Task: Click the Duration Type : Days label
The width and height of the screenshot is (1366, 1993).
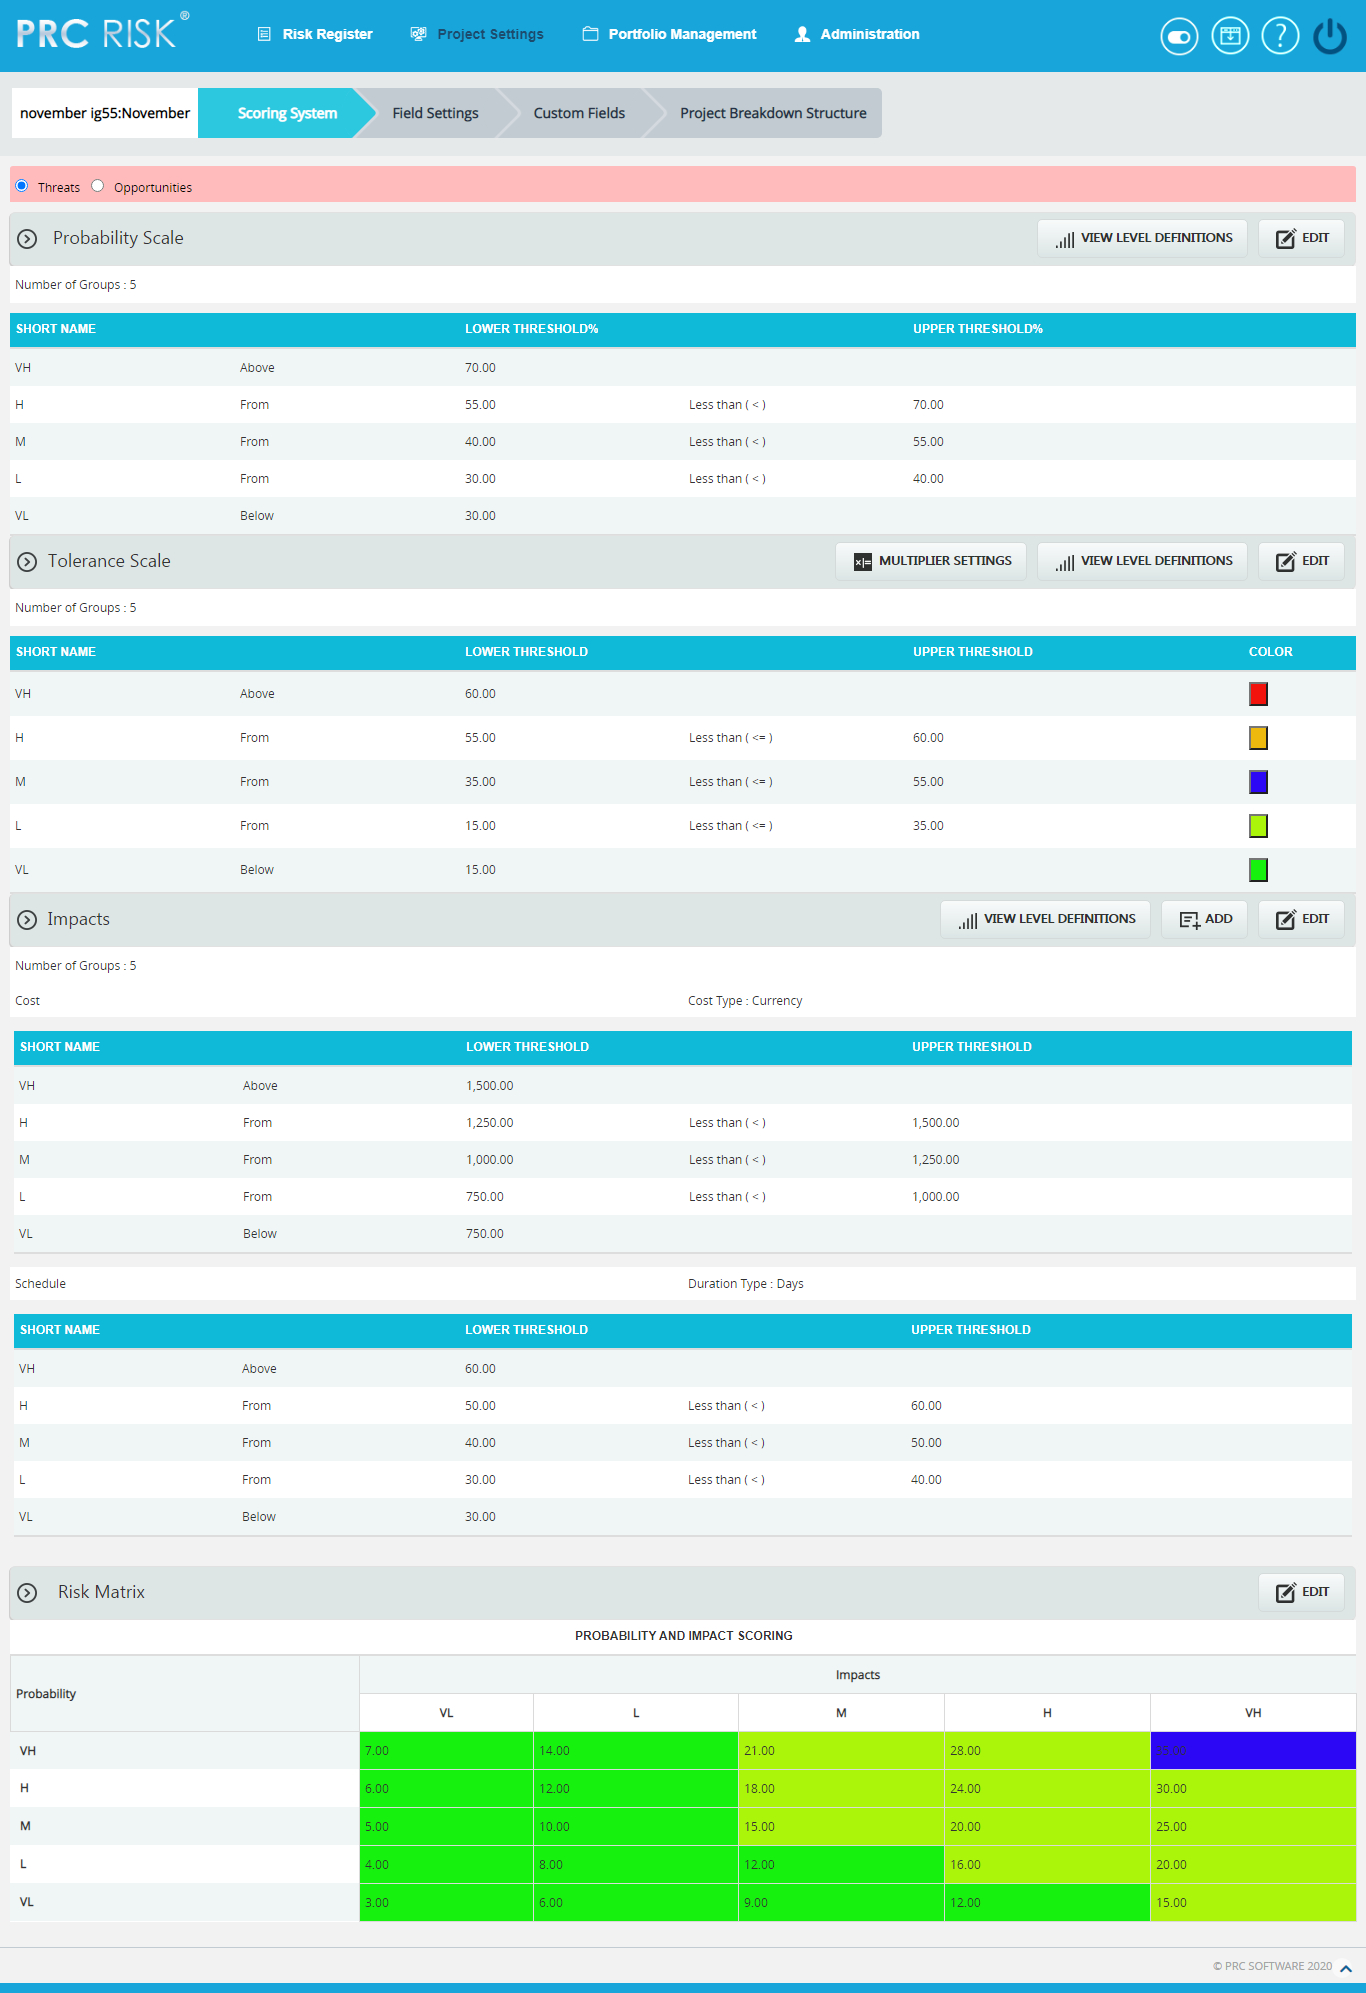Action: tap(746, 1284)
